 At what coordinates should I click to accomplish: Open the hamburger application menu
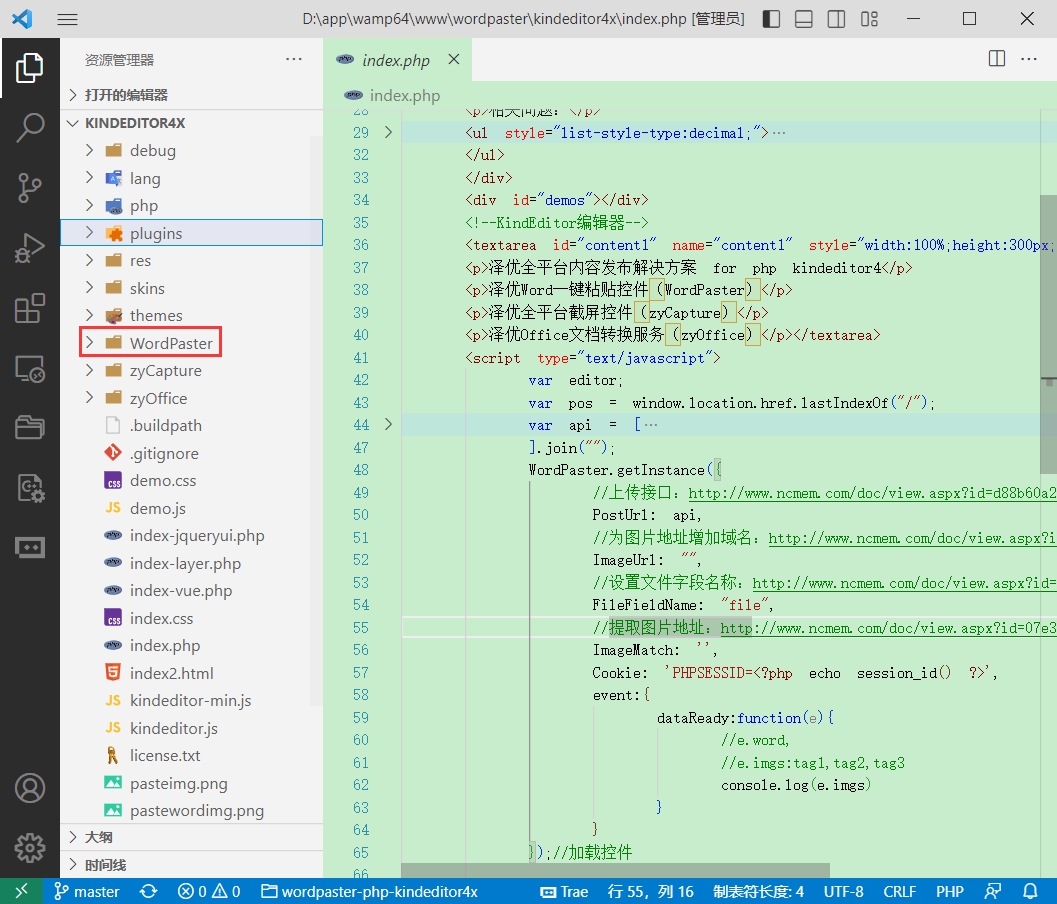67,19
